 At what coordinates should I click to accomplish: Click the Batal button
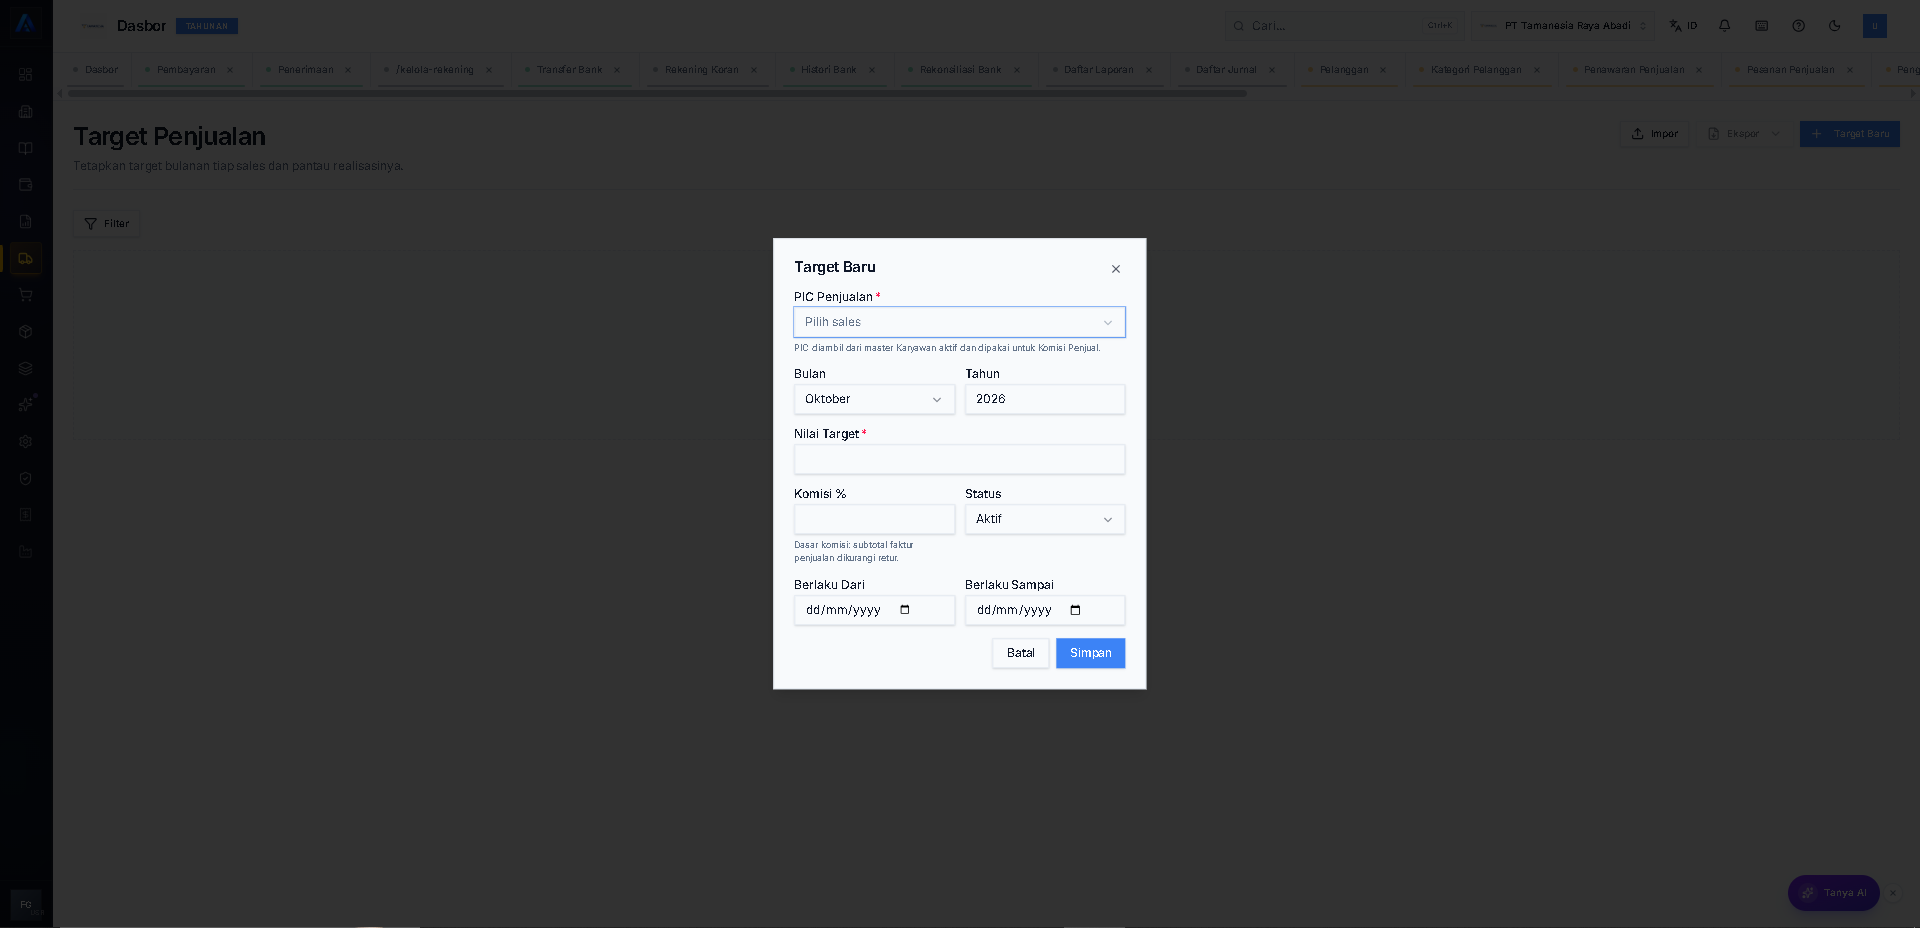pos(1020,653)
